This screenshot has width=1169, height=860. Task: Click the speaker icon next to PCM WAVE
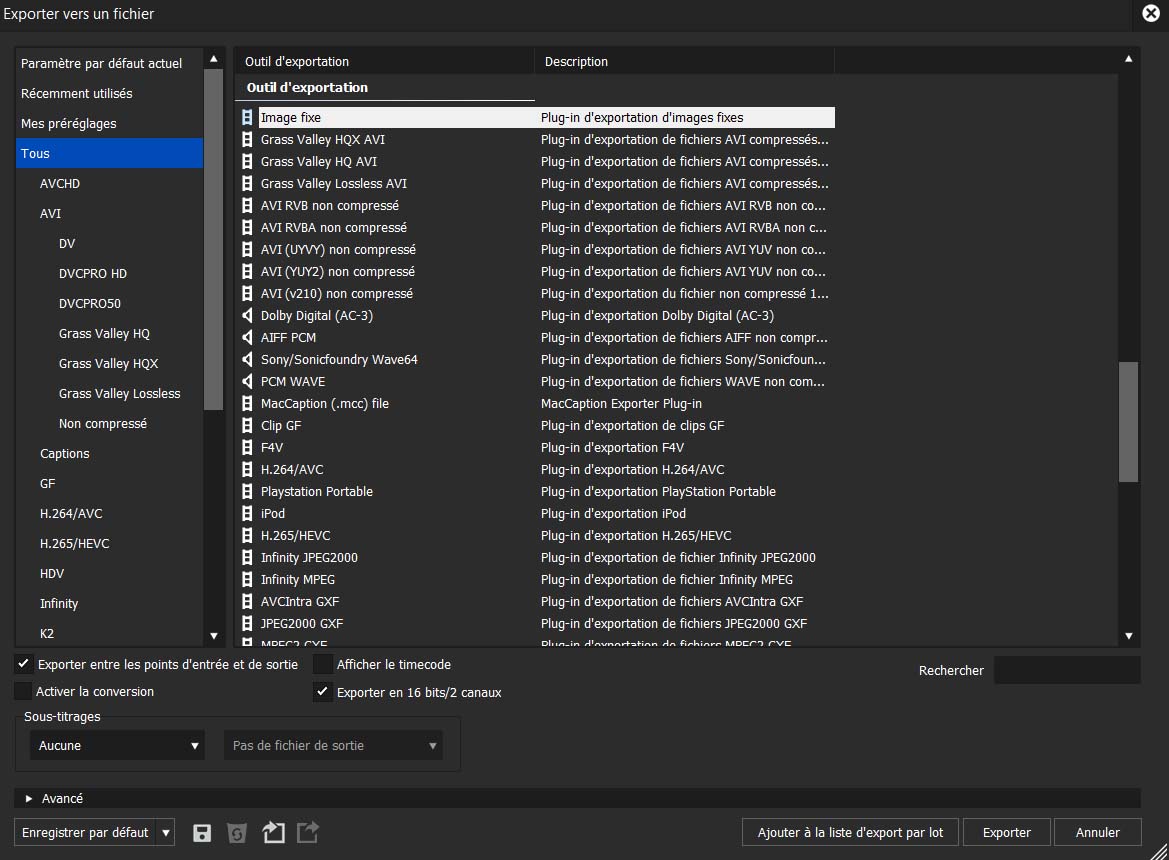pos(248,381)
